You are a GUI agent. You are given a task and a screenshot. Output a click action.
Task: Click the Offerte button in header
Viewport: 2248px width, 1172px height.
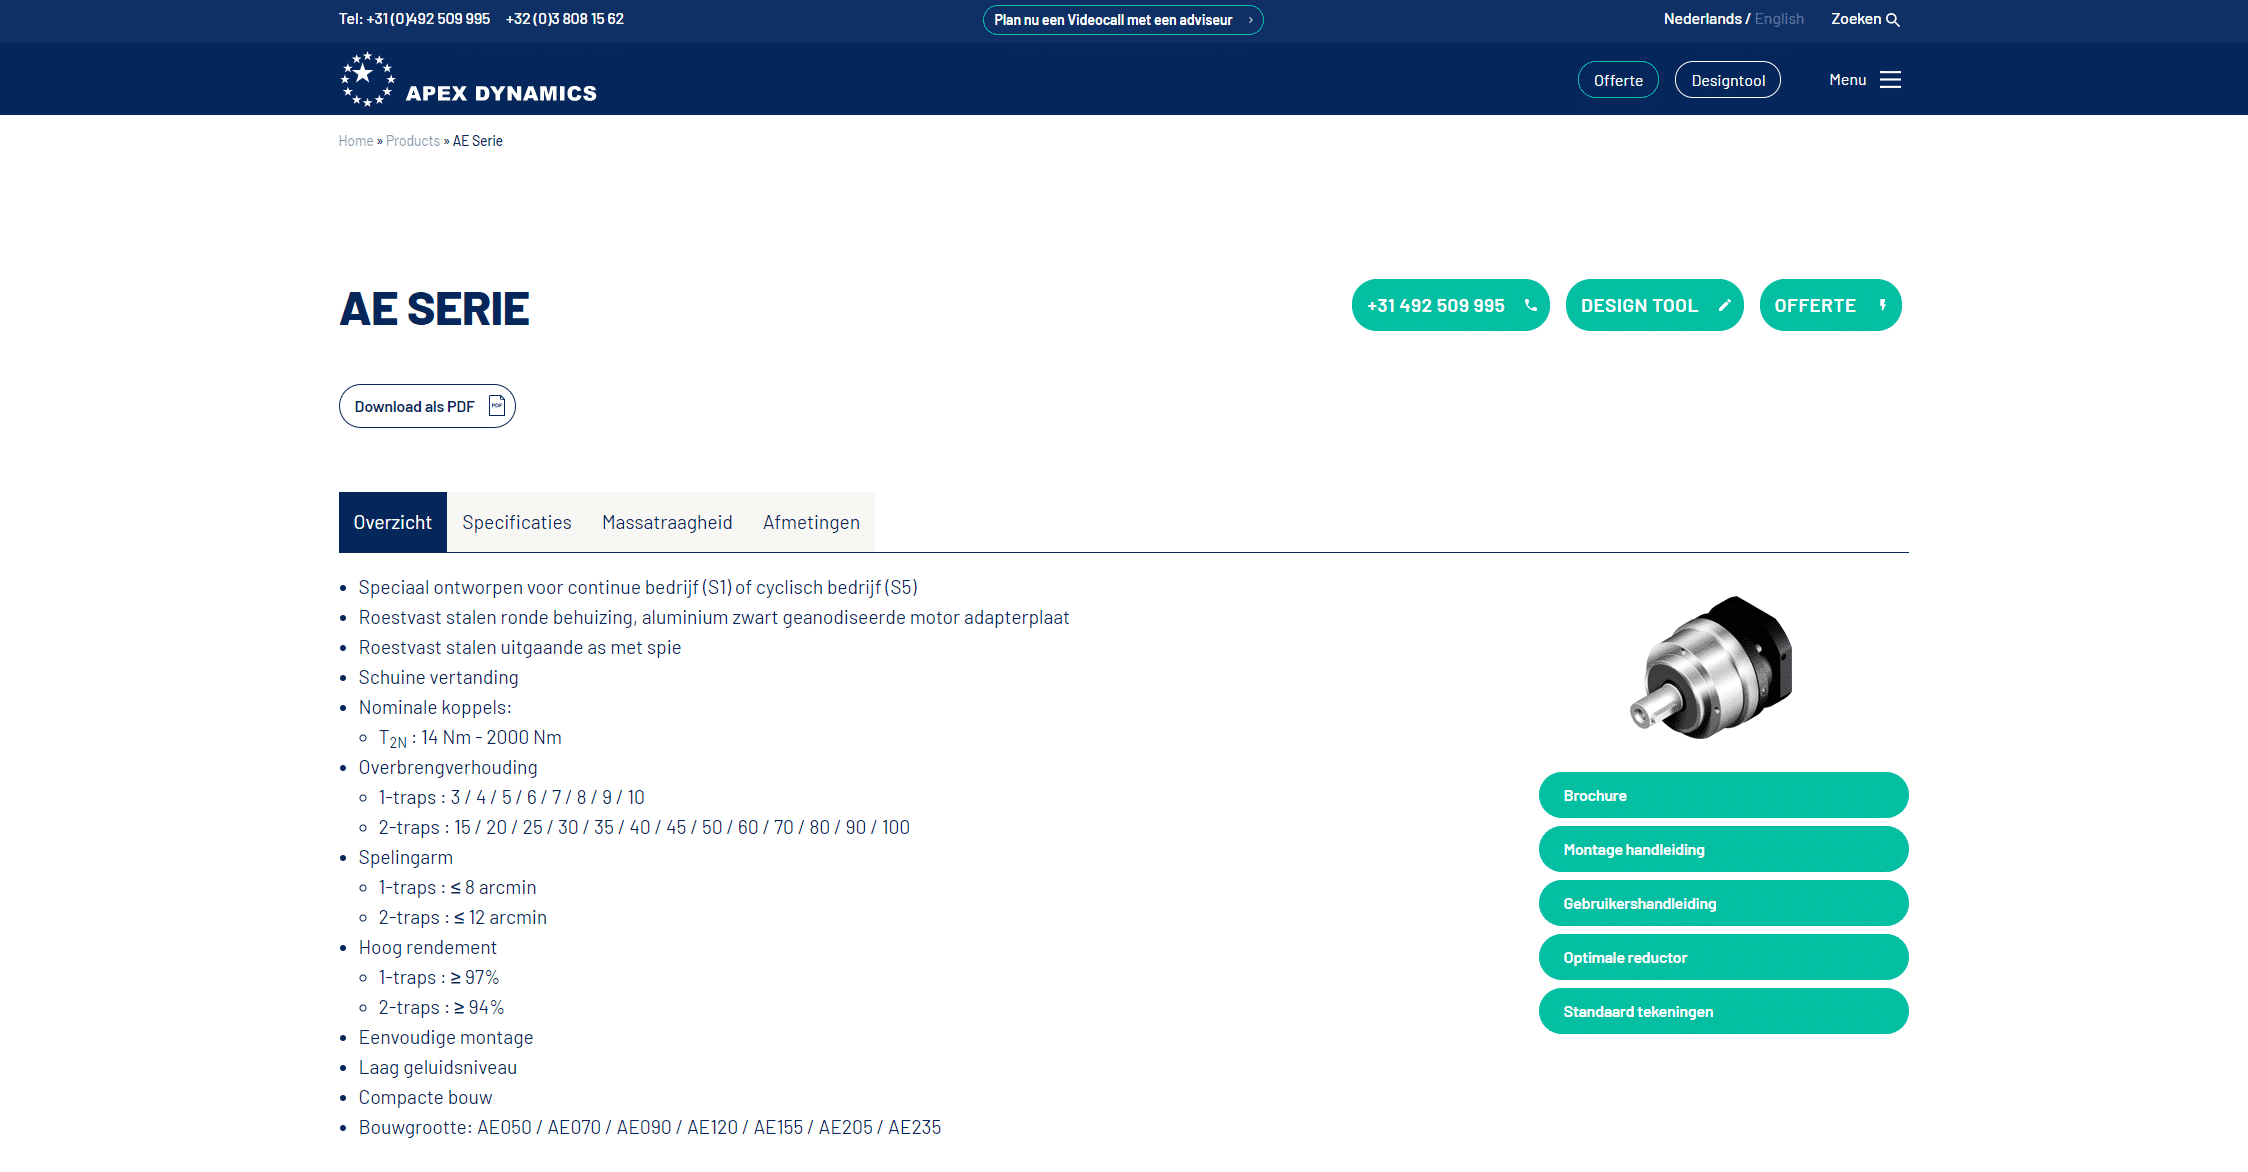coord(1618,80)
